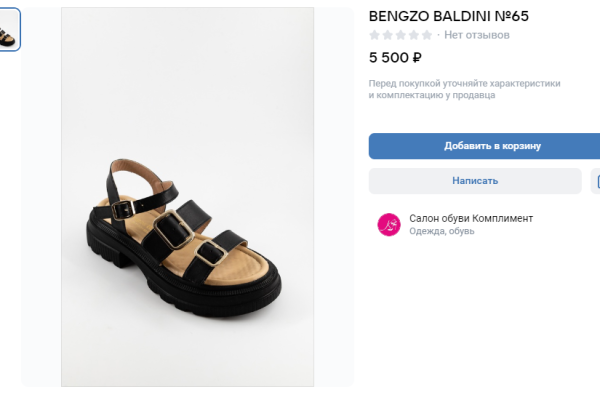Click the pink shop avatar icon
600x400 pixels.
coord(388,225)
